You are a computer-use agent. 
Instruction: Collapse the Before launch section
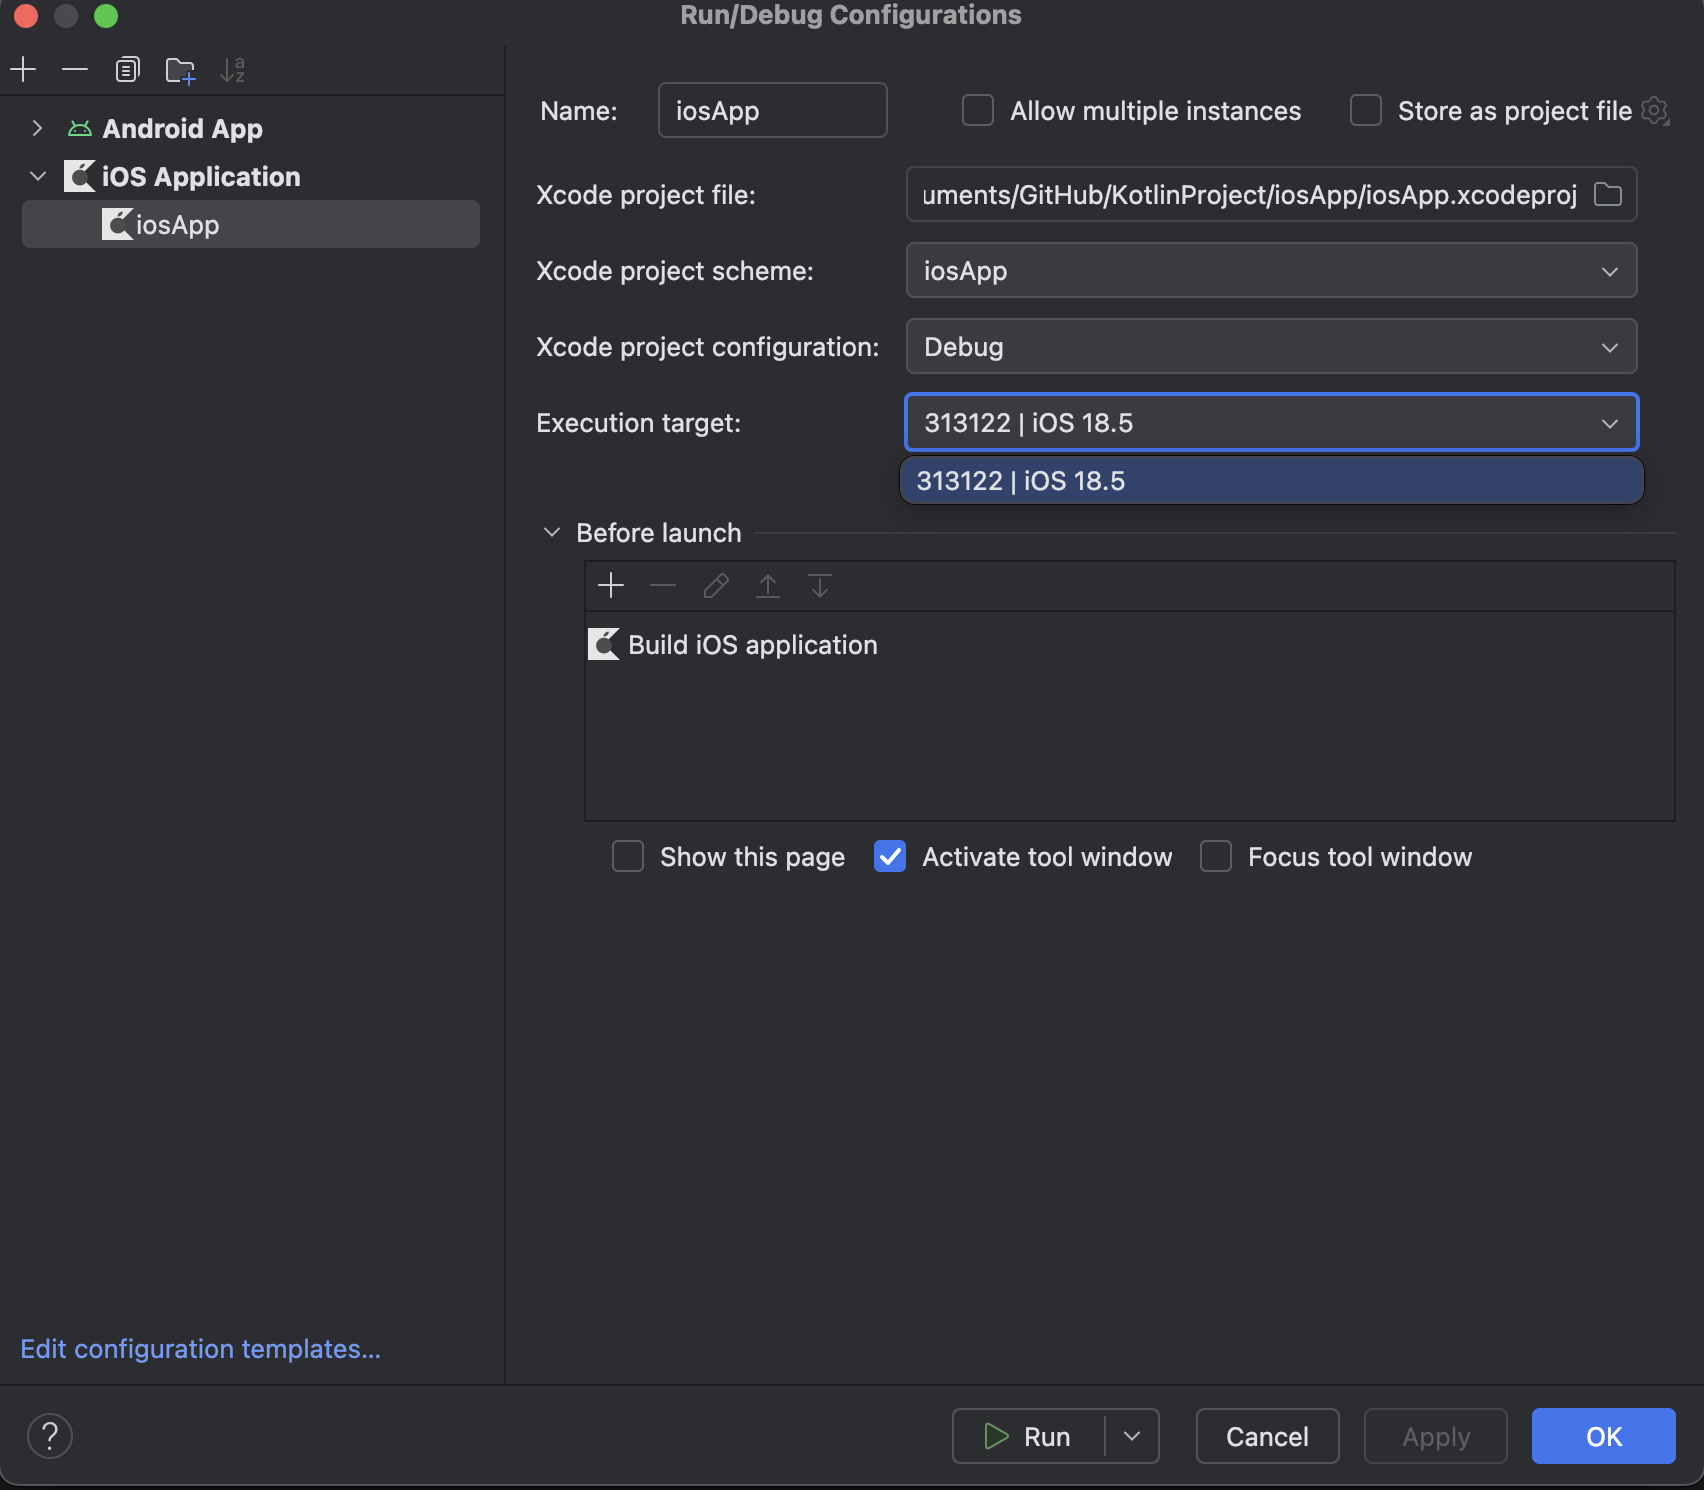click(x=551, y=532)
